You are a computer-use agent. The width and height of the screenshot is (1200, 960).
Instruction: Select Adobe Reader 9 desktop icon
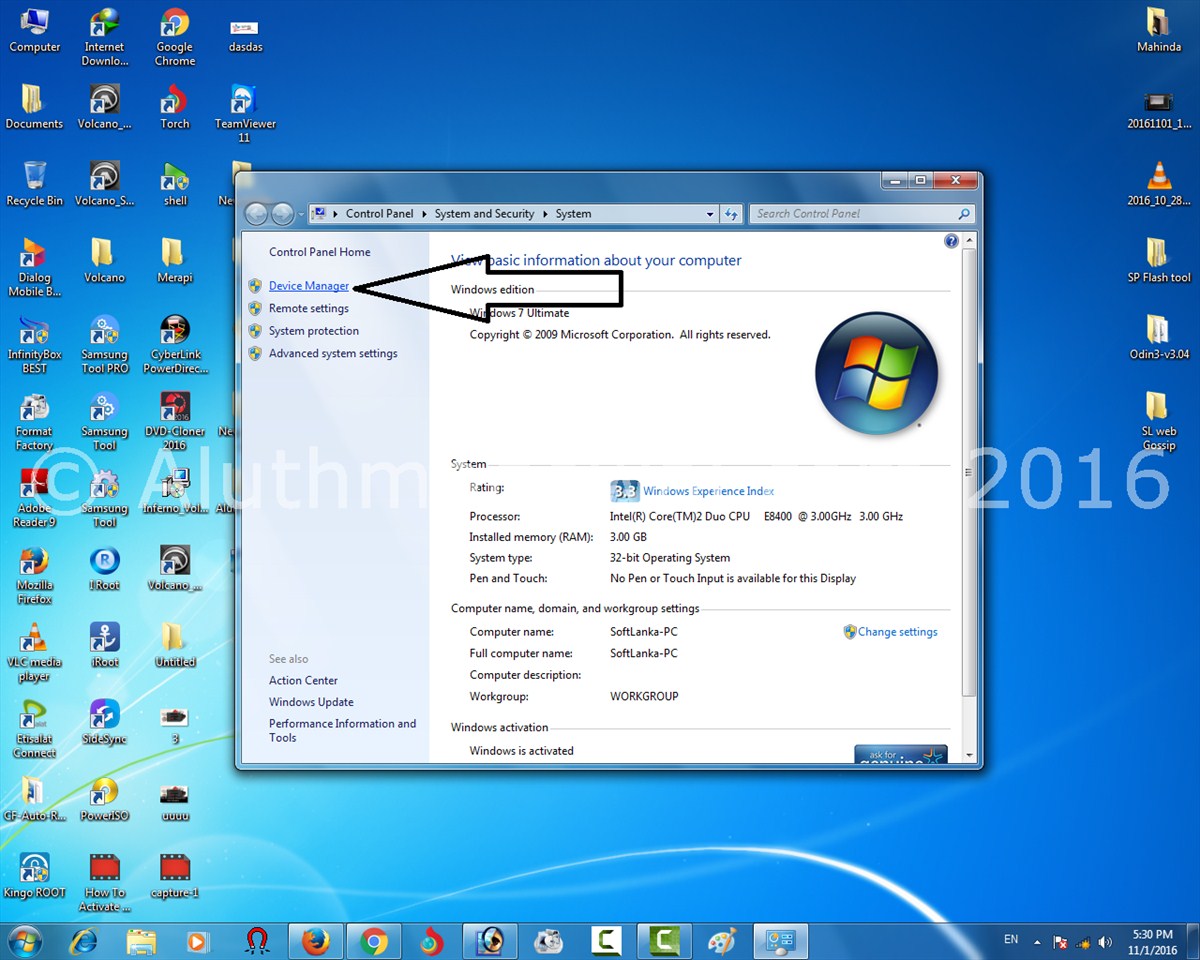35,499
